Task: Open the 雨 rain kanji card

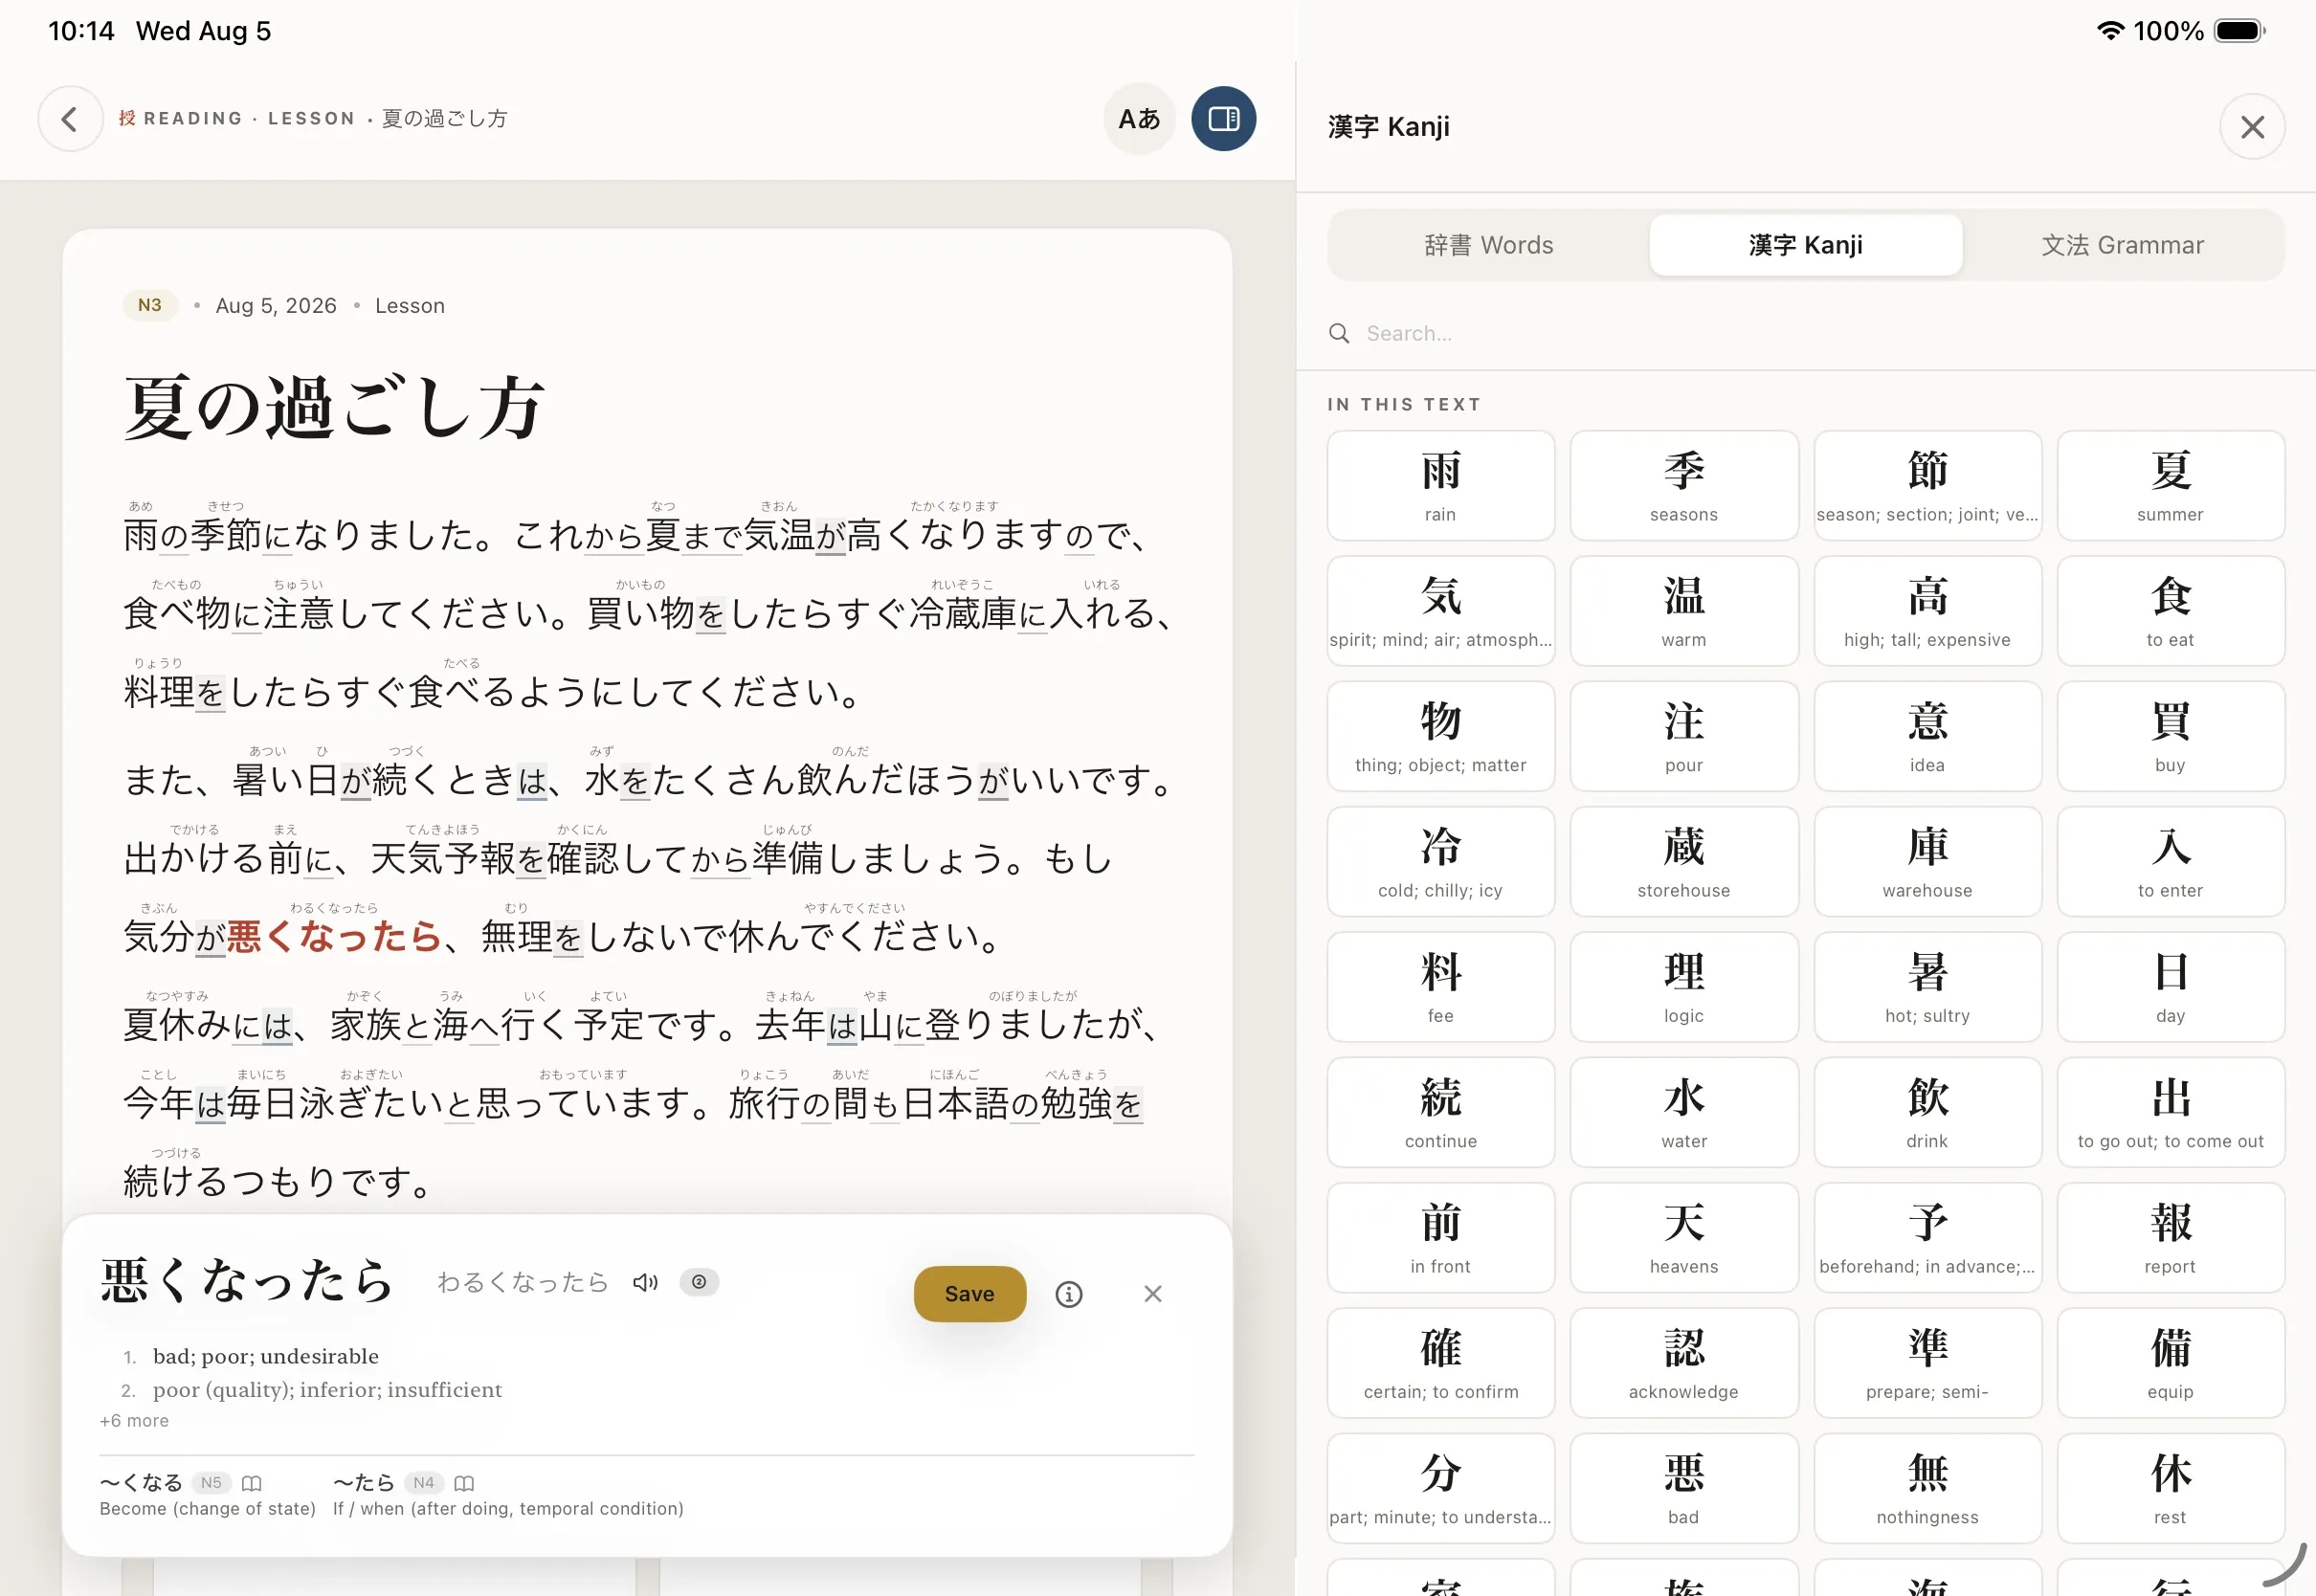Action: point(1441,486)
